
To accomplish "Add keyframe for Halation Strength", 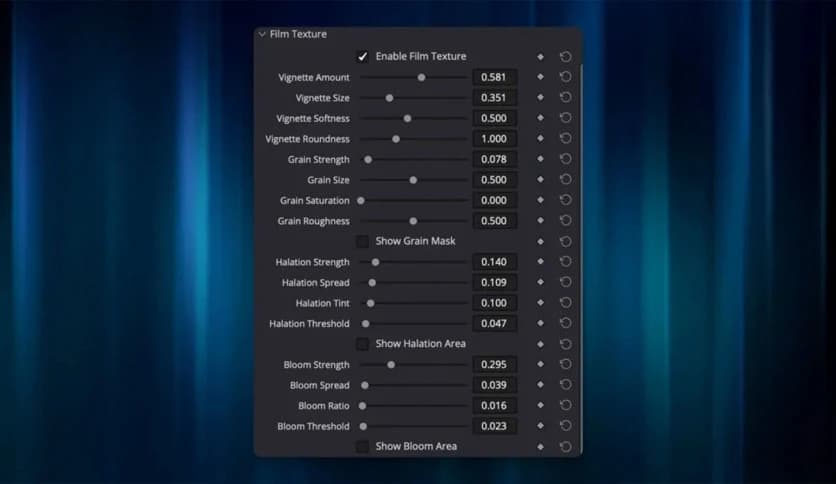I will (540, 262).
